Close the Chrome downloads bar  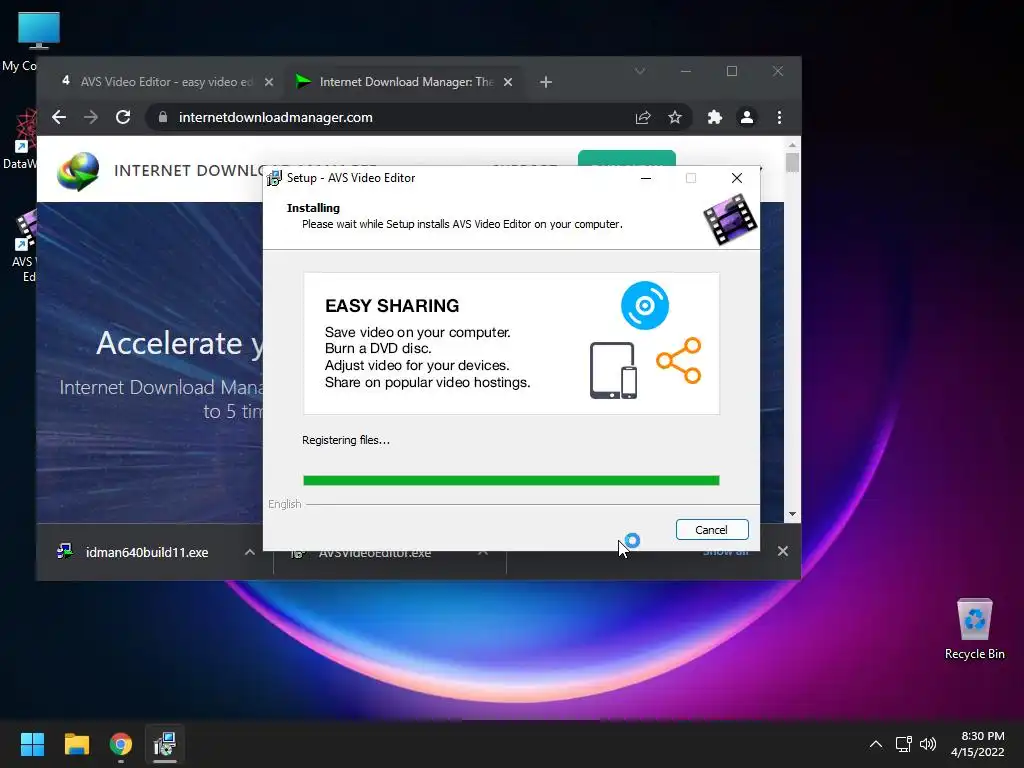pos(783,551)
